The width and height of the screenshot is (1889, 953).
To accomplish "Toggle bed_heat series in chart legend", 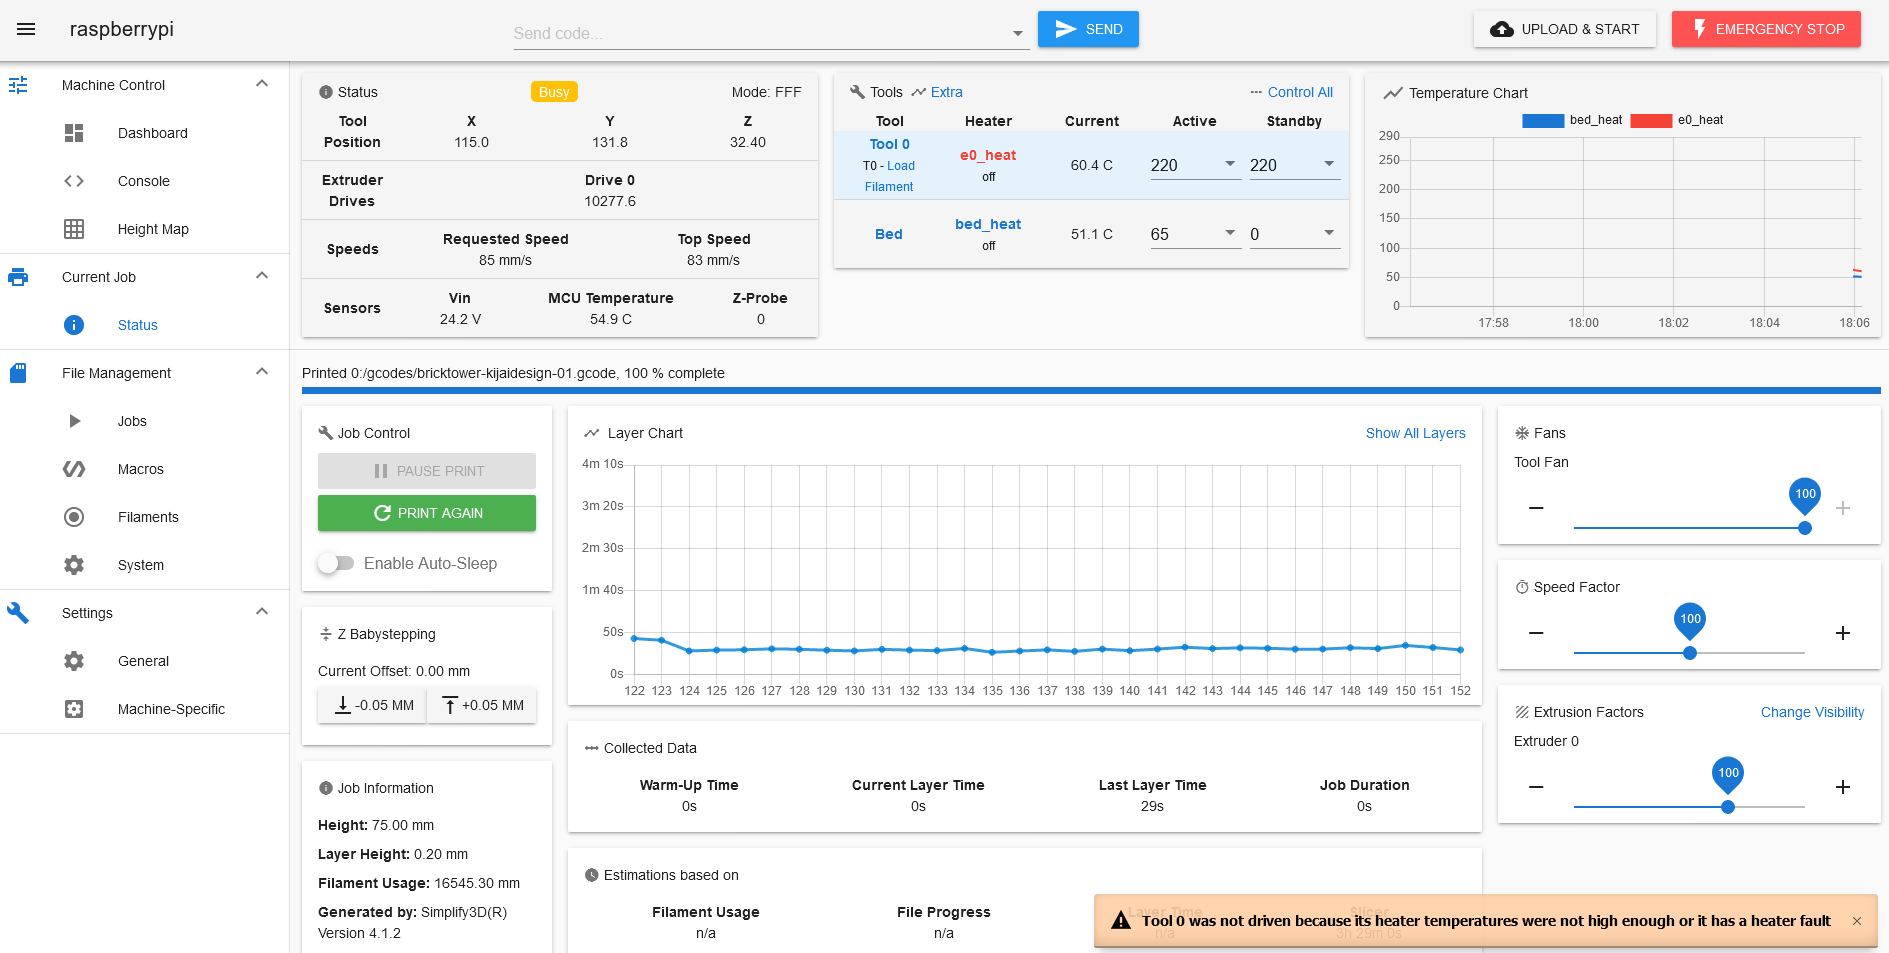I will 1572,120.
